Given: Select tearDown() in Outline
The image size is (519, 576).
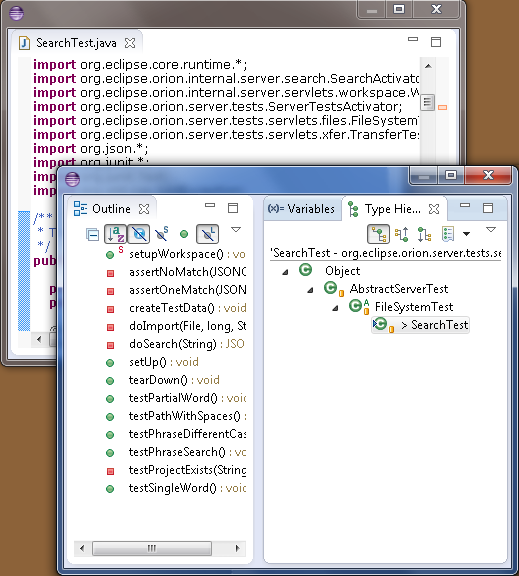Looking at the screenshot, I should (174, 380).
